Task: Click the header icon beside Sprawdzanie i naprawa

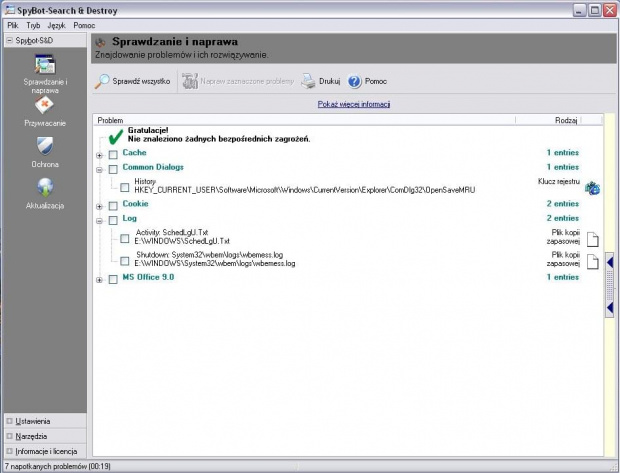Action: pos(101,42)
